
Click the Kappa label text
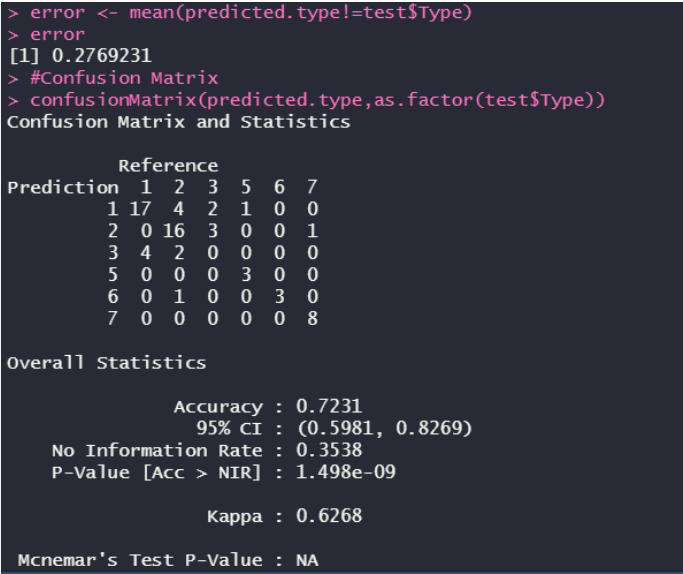[235, 517]
